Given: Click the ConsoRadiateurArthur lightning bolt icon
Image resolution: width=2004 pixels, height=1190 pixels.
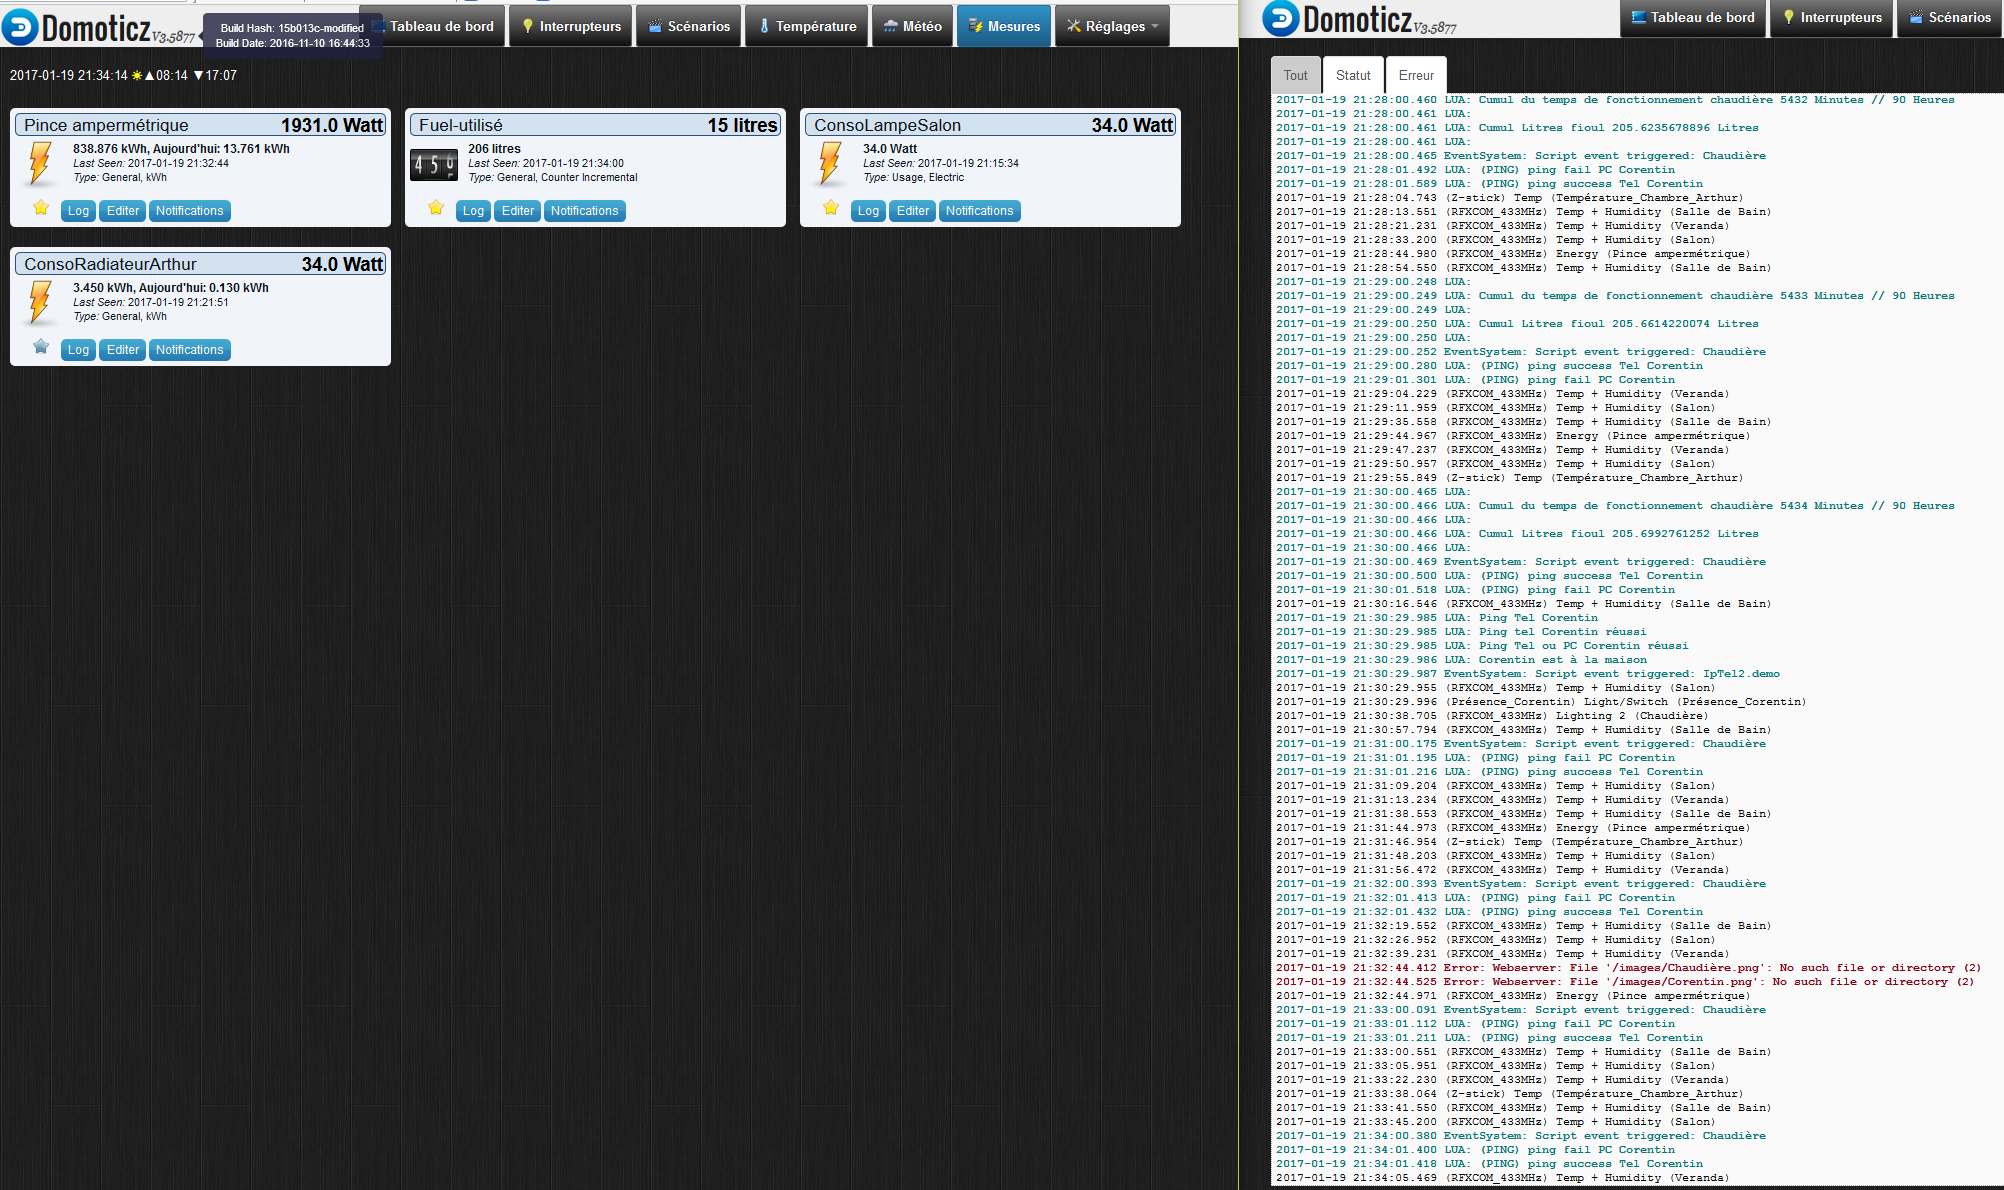Looking at the screenshot, I should tap(40, 303).
